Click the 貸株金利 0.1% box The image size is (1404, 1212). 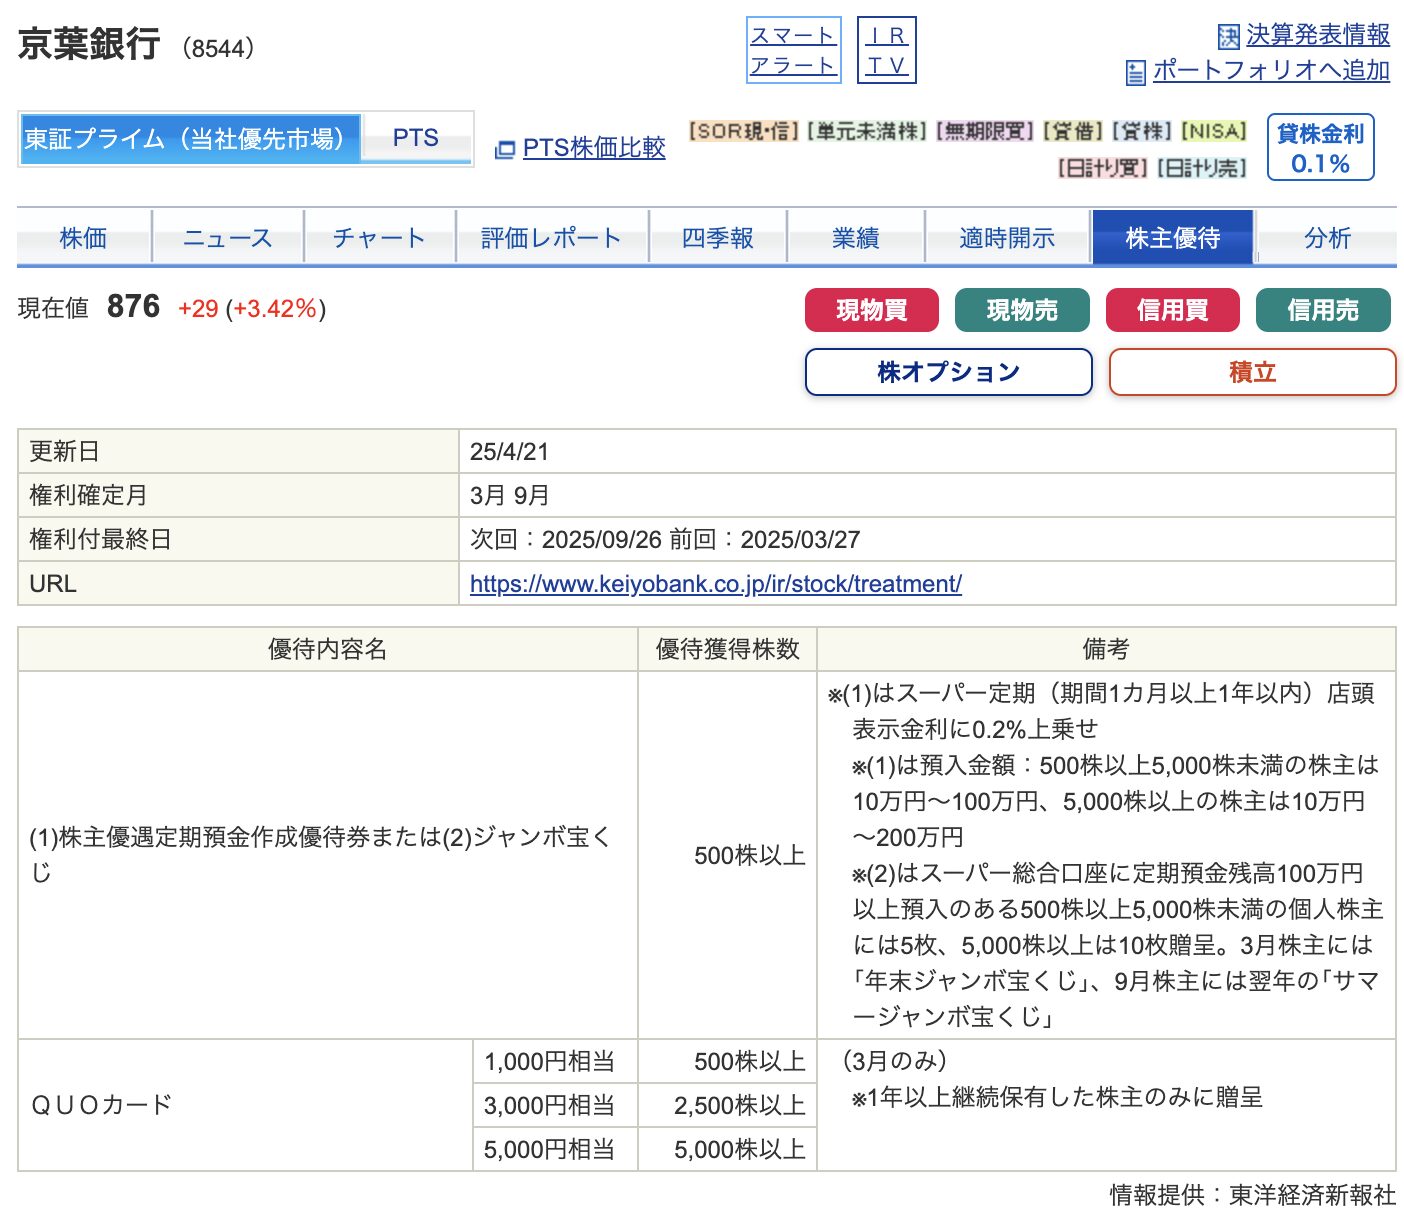click(1320, 148)
